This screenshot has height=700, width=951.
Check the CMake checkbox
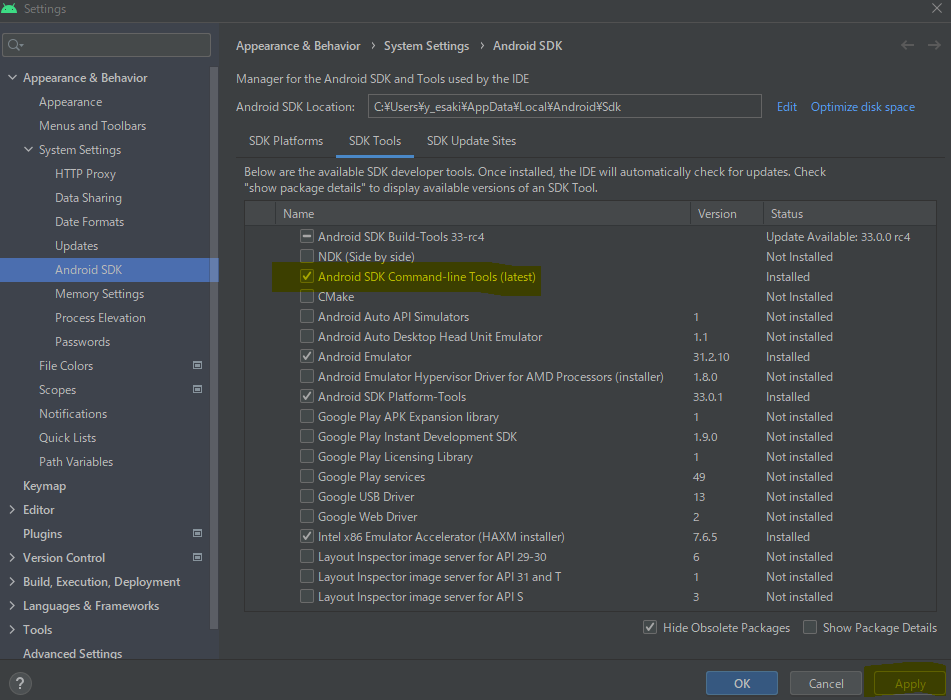point(307,296)
